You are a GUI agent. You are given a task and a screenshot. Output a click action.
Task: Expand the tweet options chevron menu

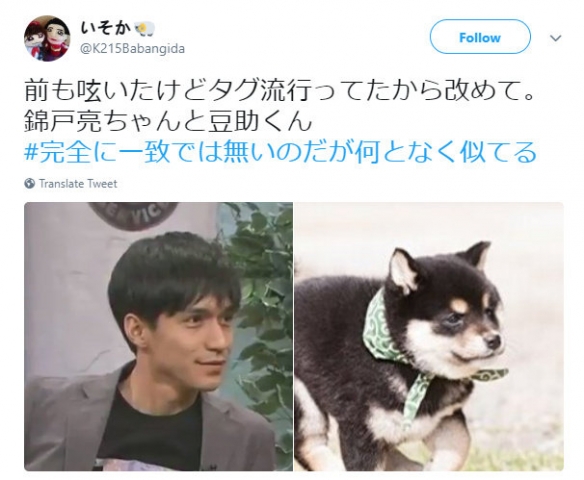click(556, 38)
